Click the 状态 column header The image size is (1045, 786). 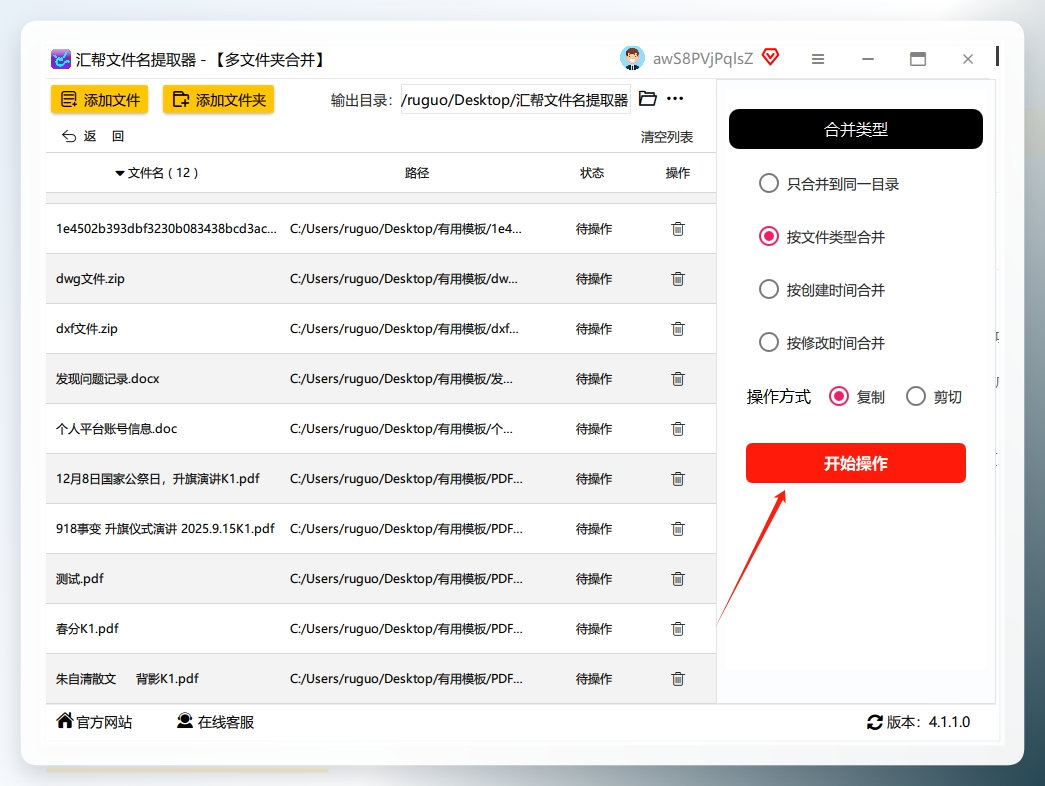click(x=592, y=173)
